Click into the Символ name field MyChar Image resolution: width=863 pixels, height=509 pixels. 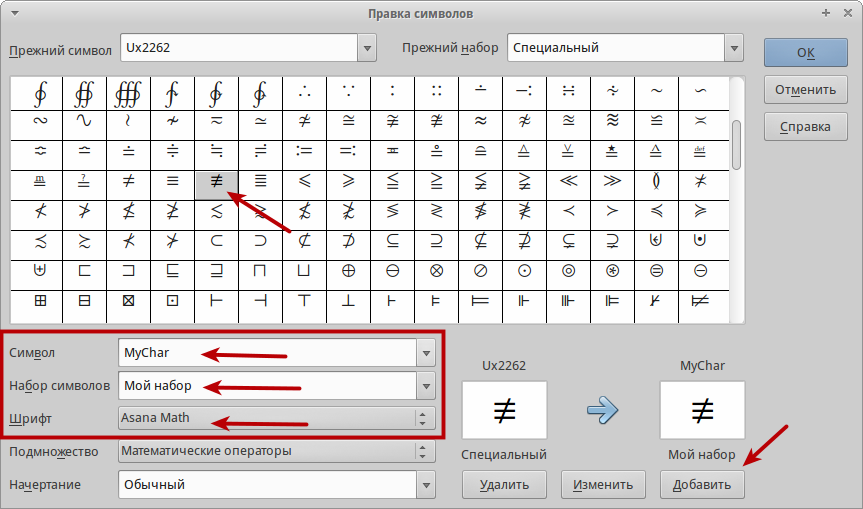click(267, 353)
